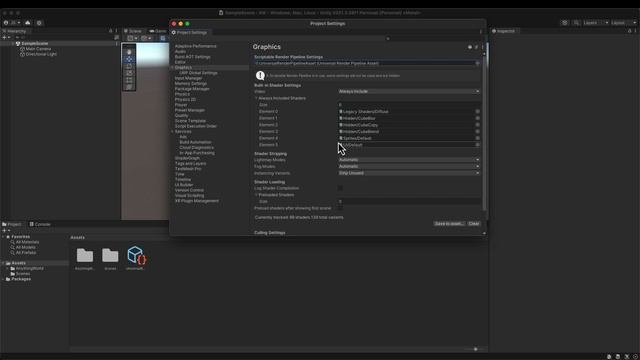
Task: Click the plus button in Hierarchy panel
Action: [4, 38]
